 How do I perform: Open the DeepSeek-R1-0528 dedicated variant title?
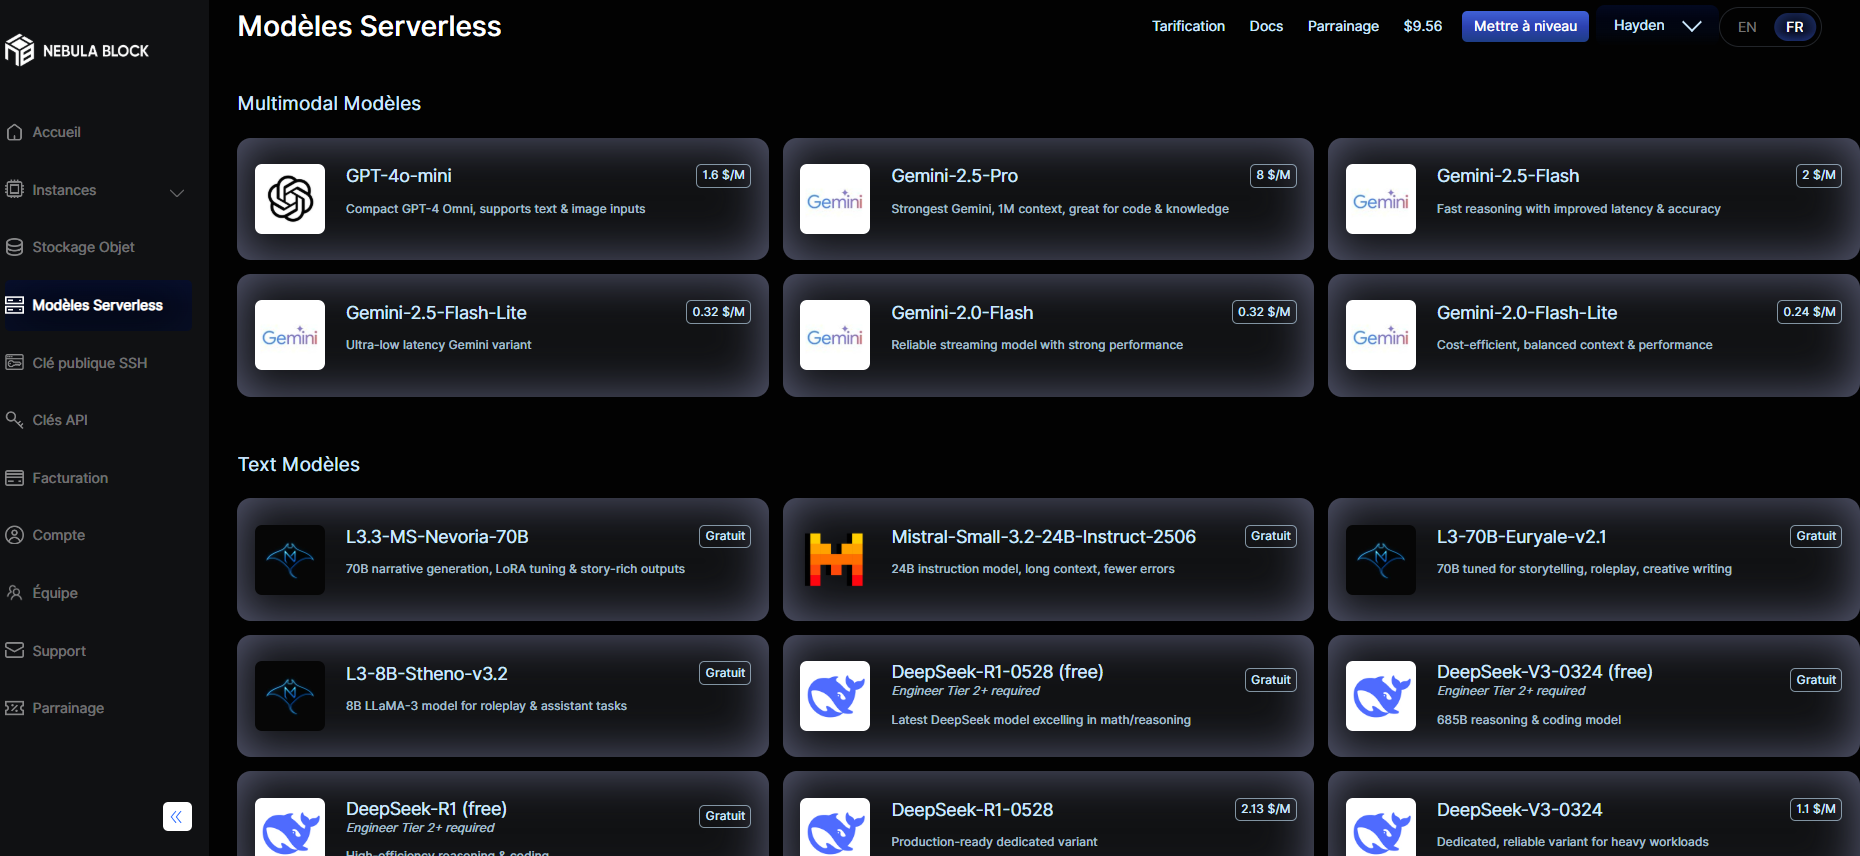972,810
